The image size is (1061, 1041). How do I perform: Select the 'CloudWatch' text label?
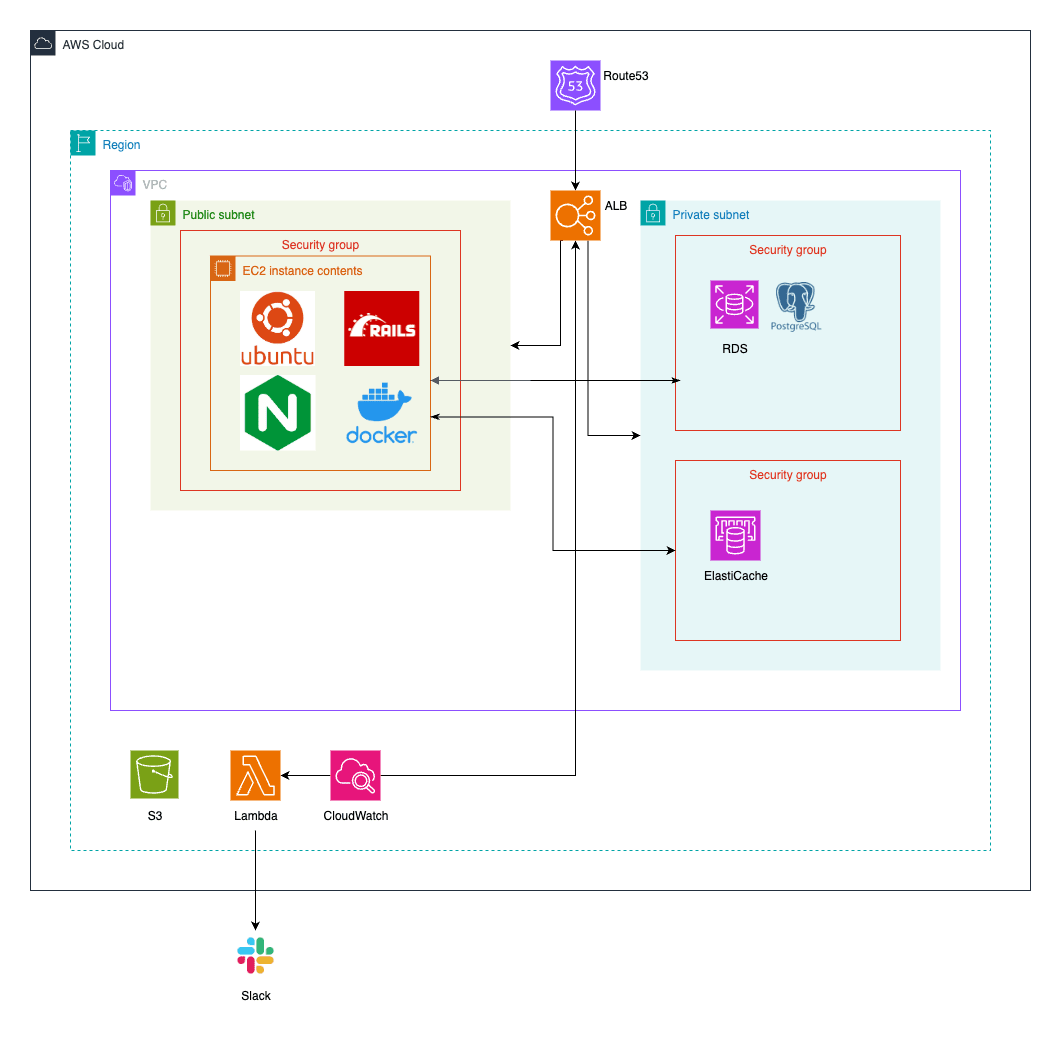click(x=356, y=816)
